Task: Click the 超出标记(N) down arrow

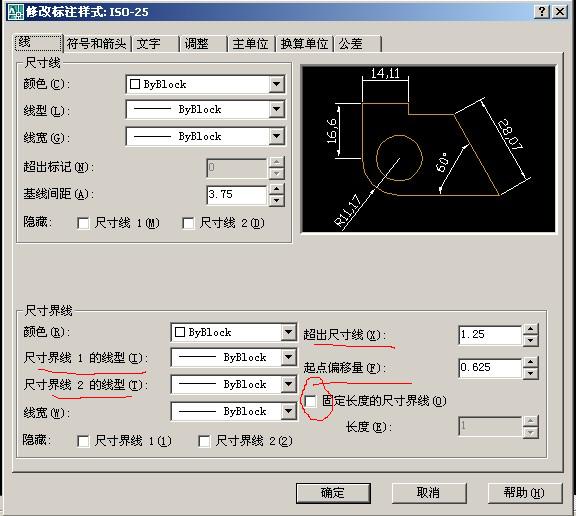Action: [277, 173]
